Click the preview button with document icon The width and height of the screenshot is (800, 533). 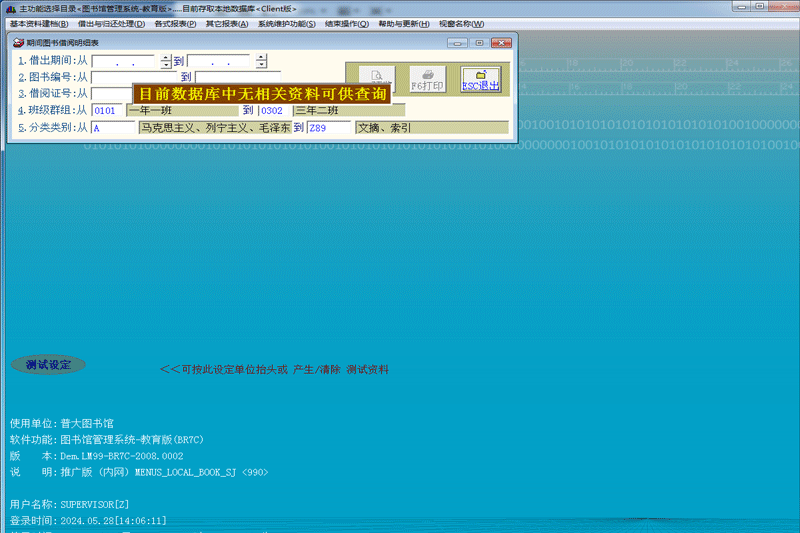click(377, 75)
